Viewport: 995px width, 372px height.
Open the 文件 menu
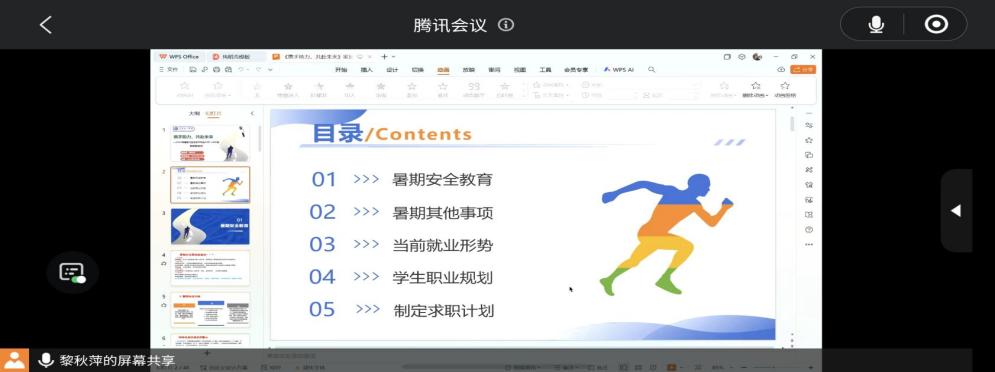169,69
